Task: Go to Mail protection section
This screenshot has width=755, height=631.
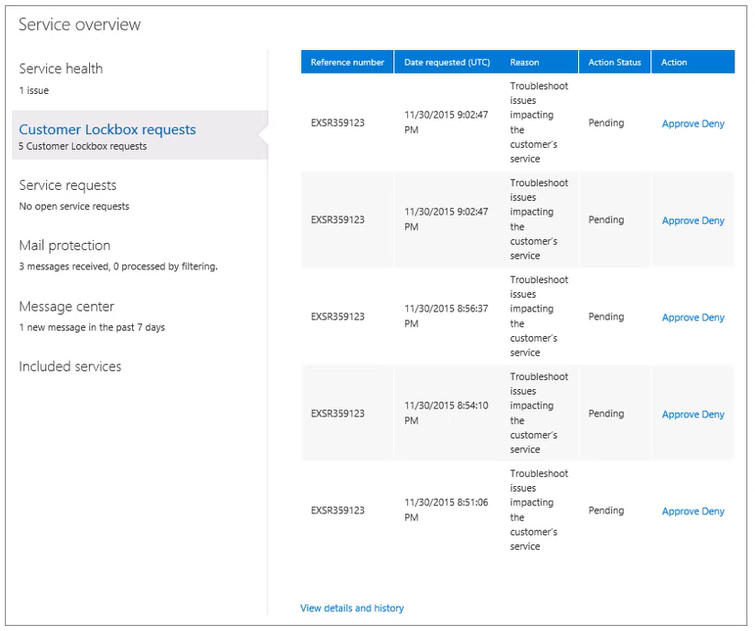Action: click(x=65, y=246)
